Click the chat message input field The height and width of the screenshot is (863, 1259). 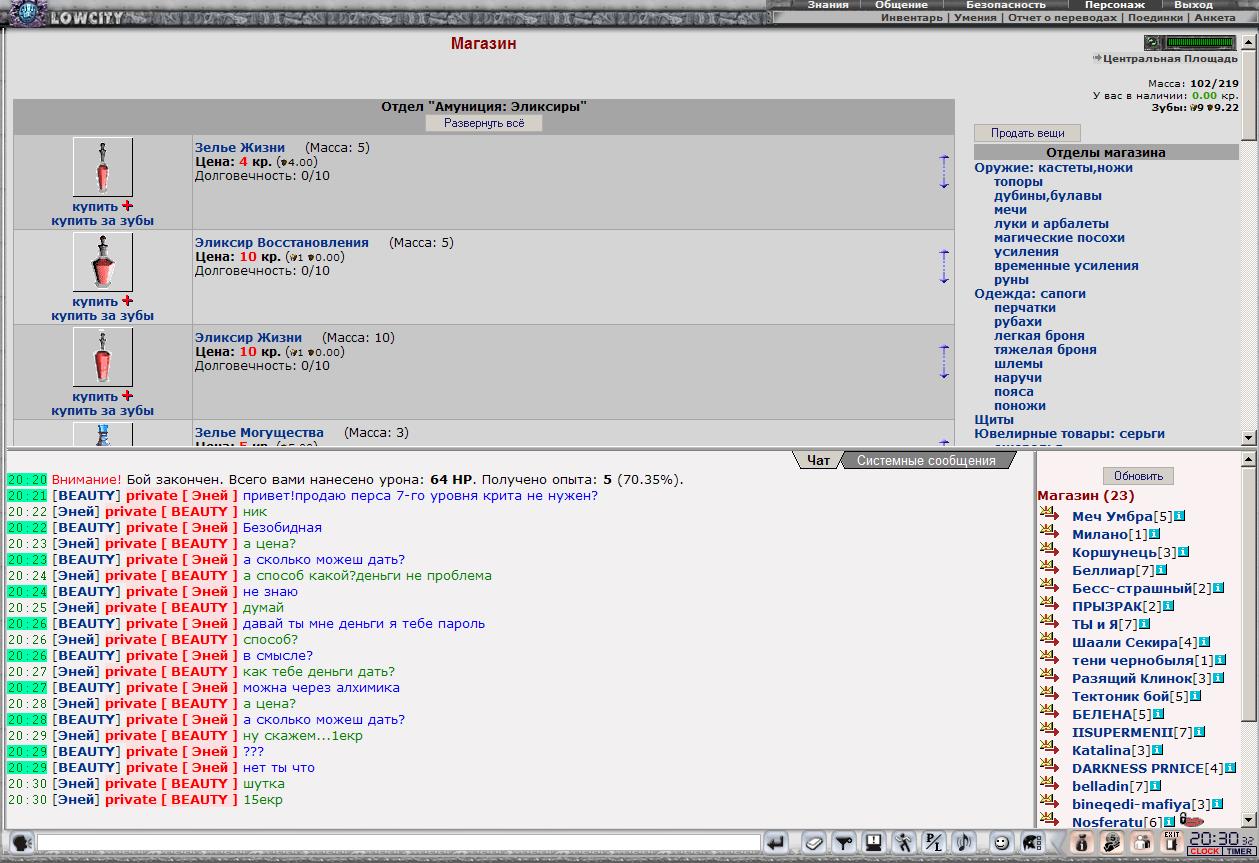coord(398,842)
